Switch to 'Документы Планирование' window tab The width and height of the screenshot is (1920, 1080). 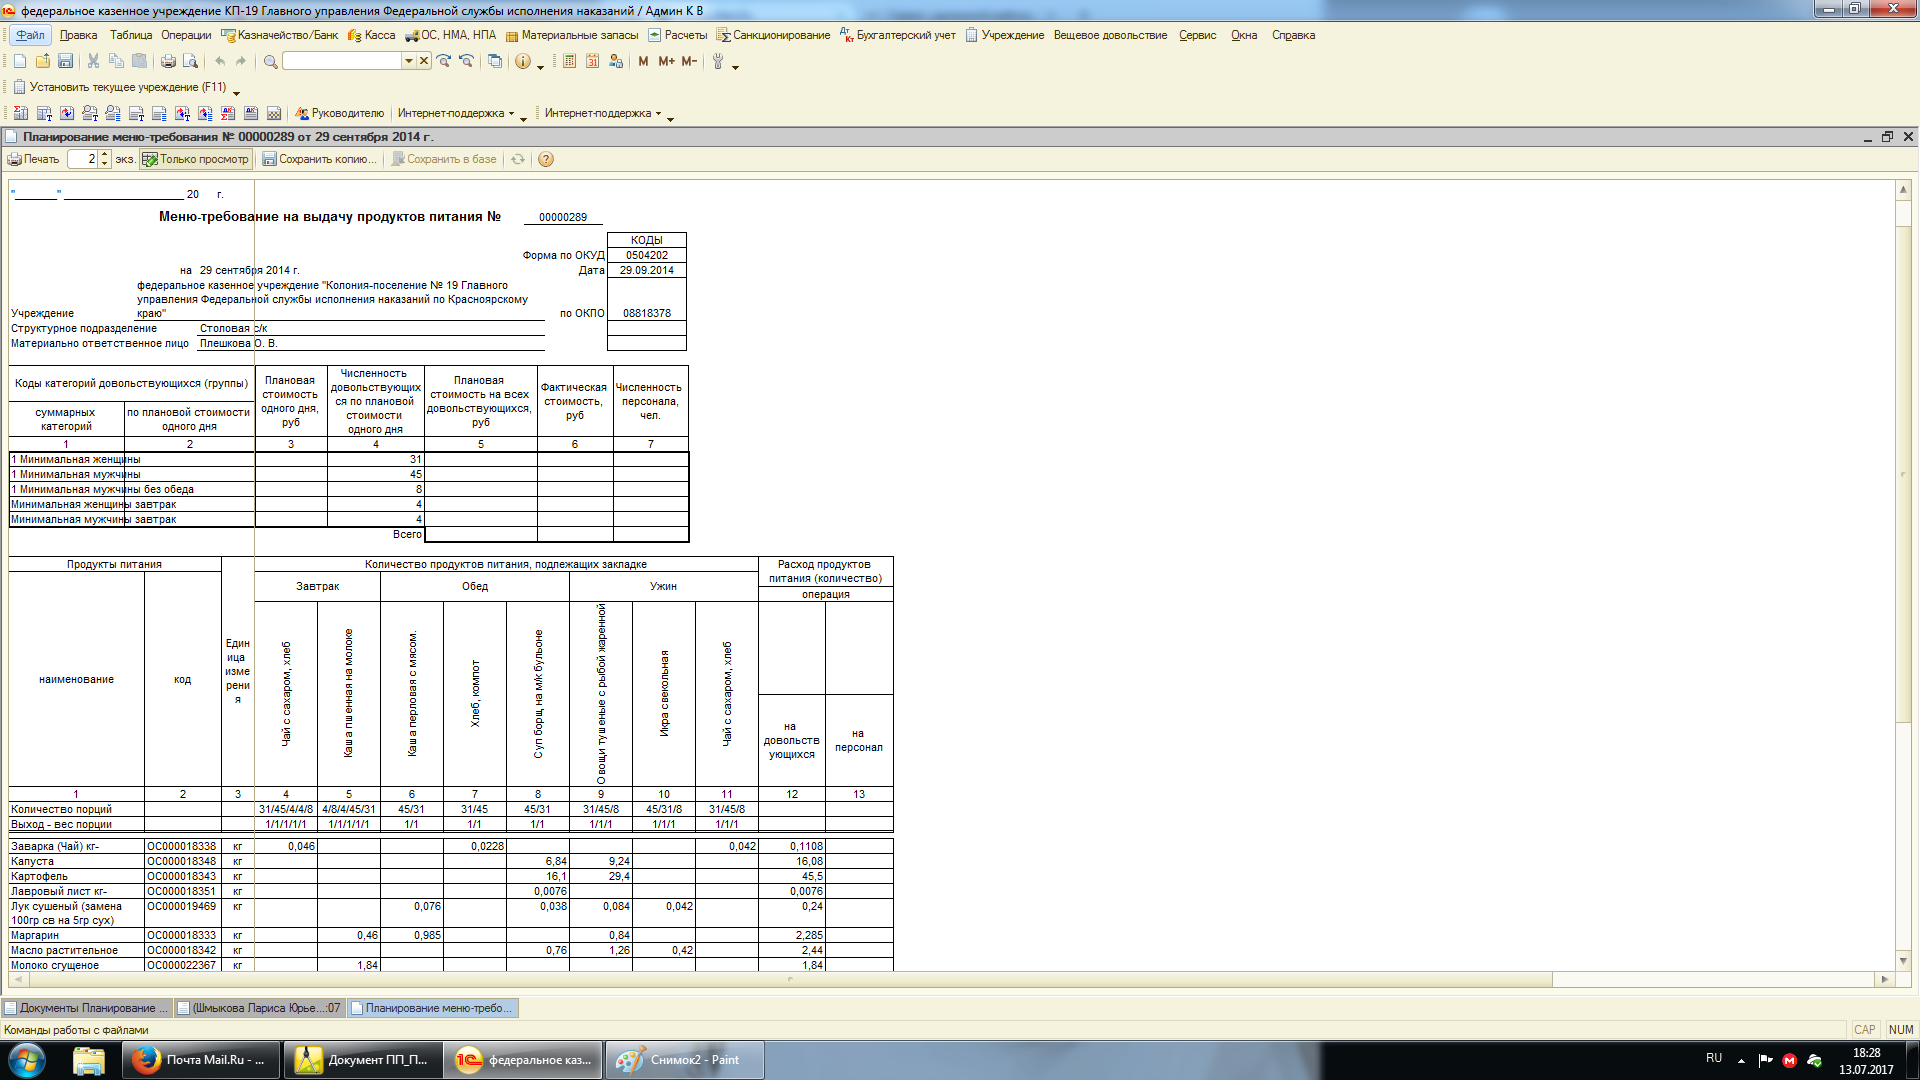tap(87, 1008)
